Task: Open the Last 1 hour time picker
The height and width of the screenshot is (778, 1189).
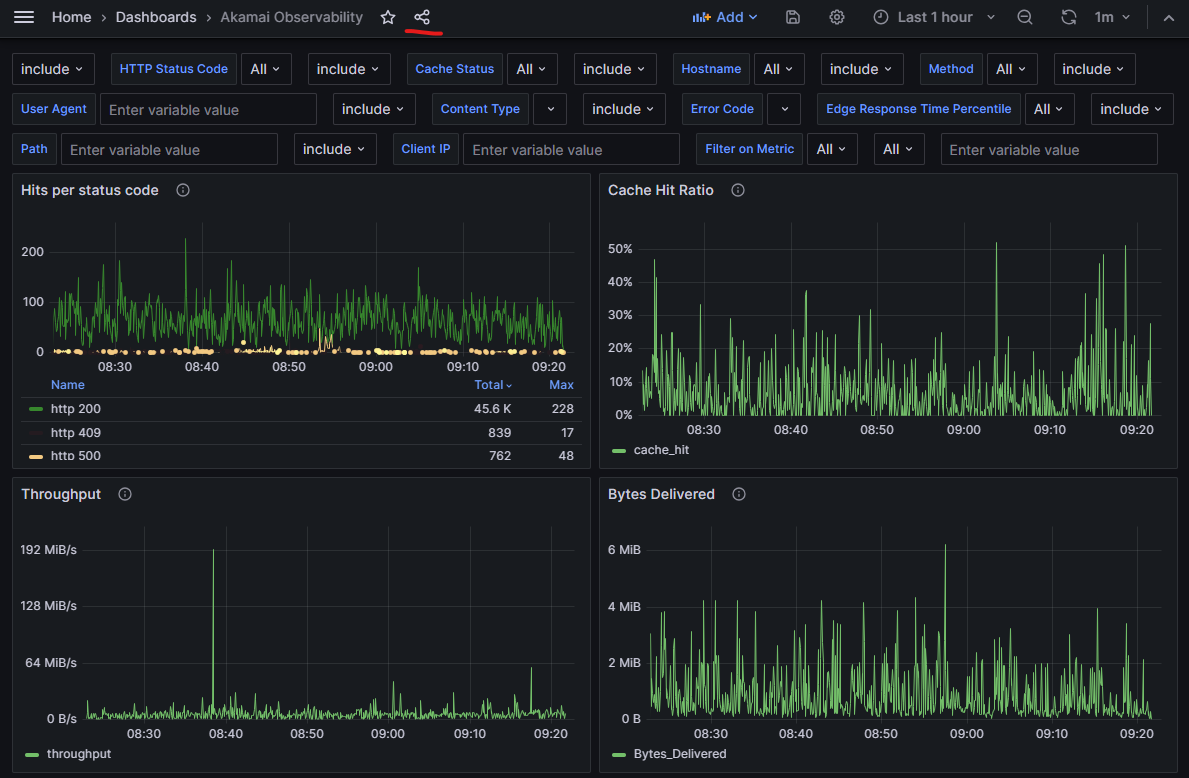Action: (935, 17)
